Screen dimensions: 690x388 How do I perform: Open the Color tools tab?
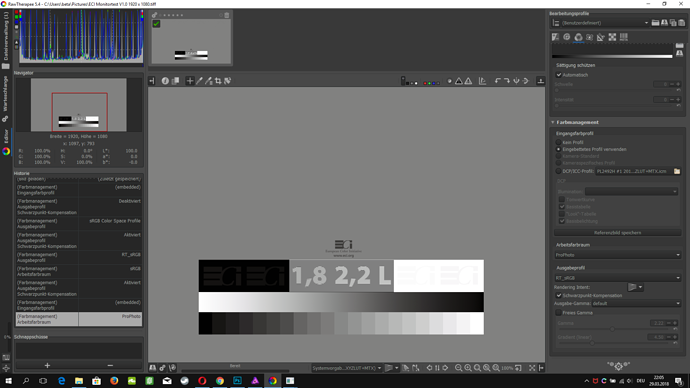(x=578, y=37)
